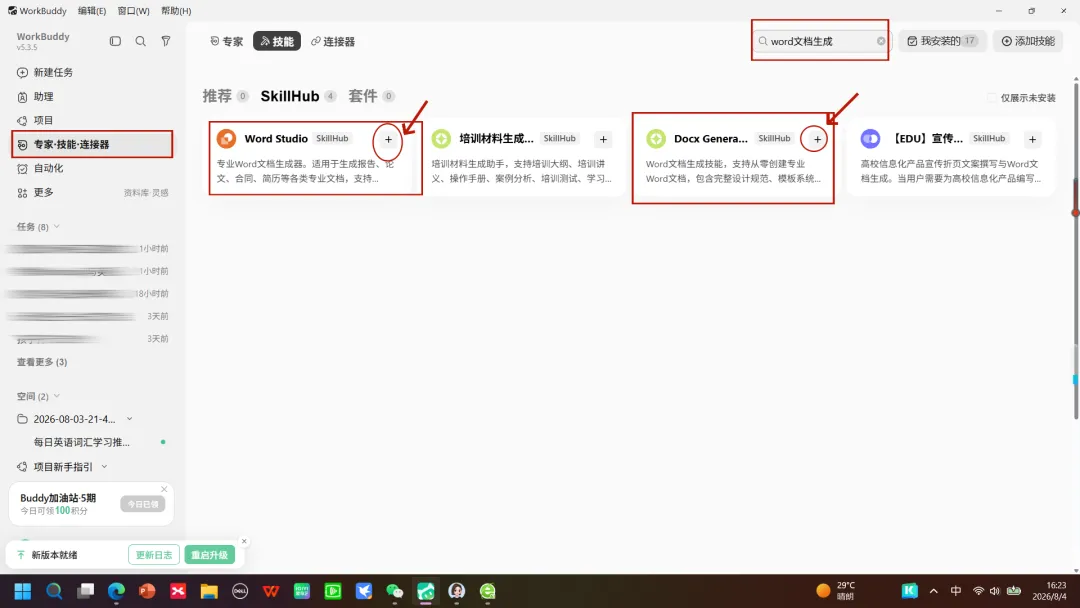1080x608 pixels.
Task: Click the 今日已领 button
Action: pos(143,504)
